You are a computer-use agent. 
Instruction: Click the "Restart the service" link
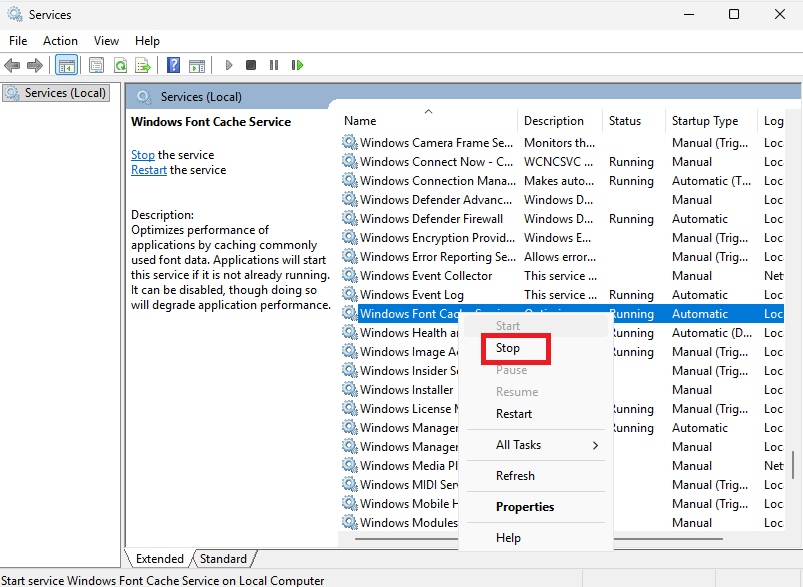pyautogui.click(x=148, y=169)
